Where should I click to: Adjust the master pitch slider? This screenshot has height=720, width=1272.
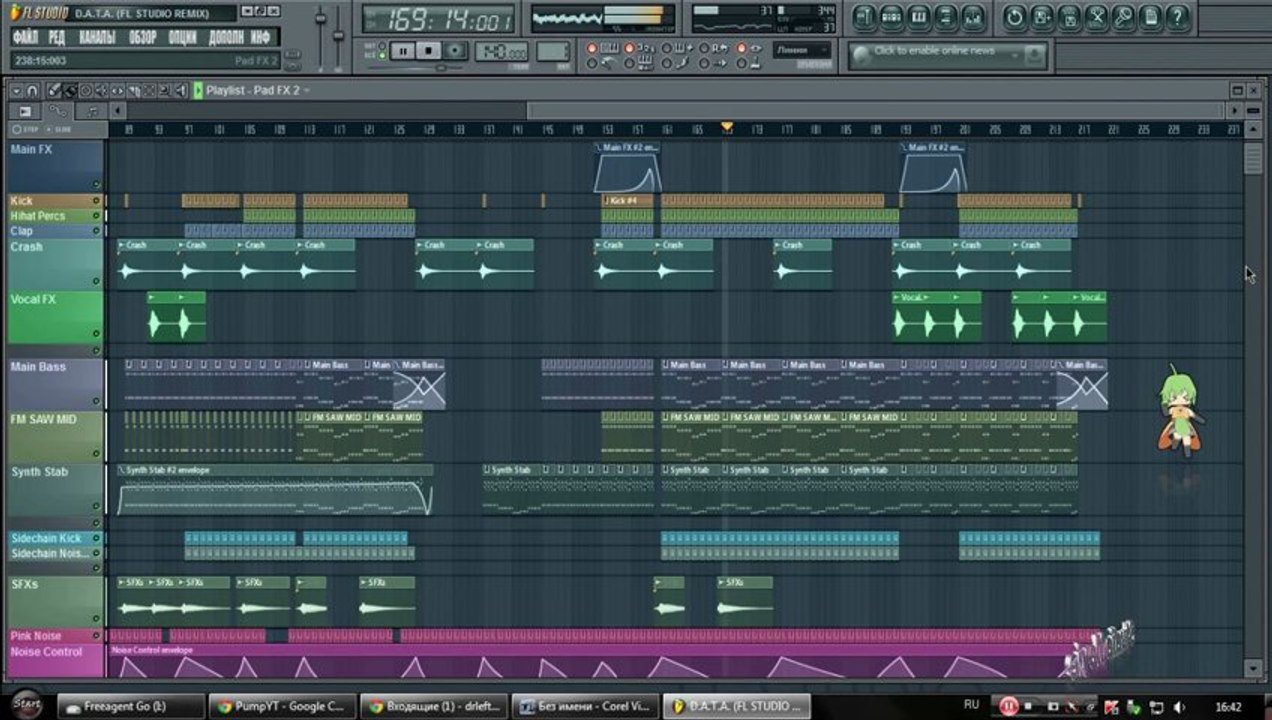click(x=339, y=36)
